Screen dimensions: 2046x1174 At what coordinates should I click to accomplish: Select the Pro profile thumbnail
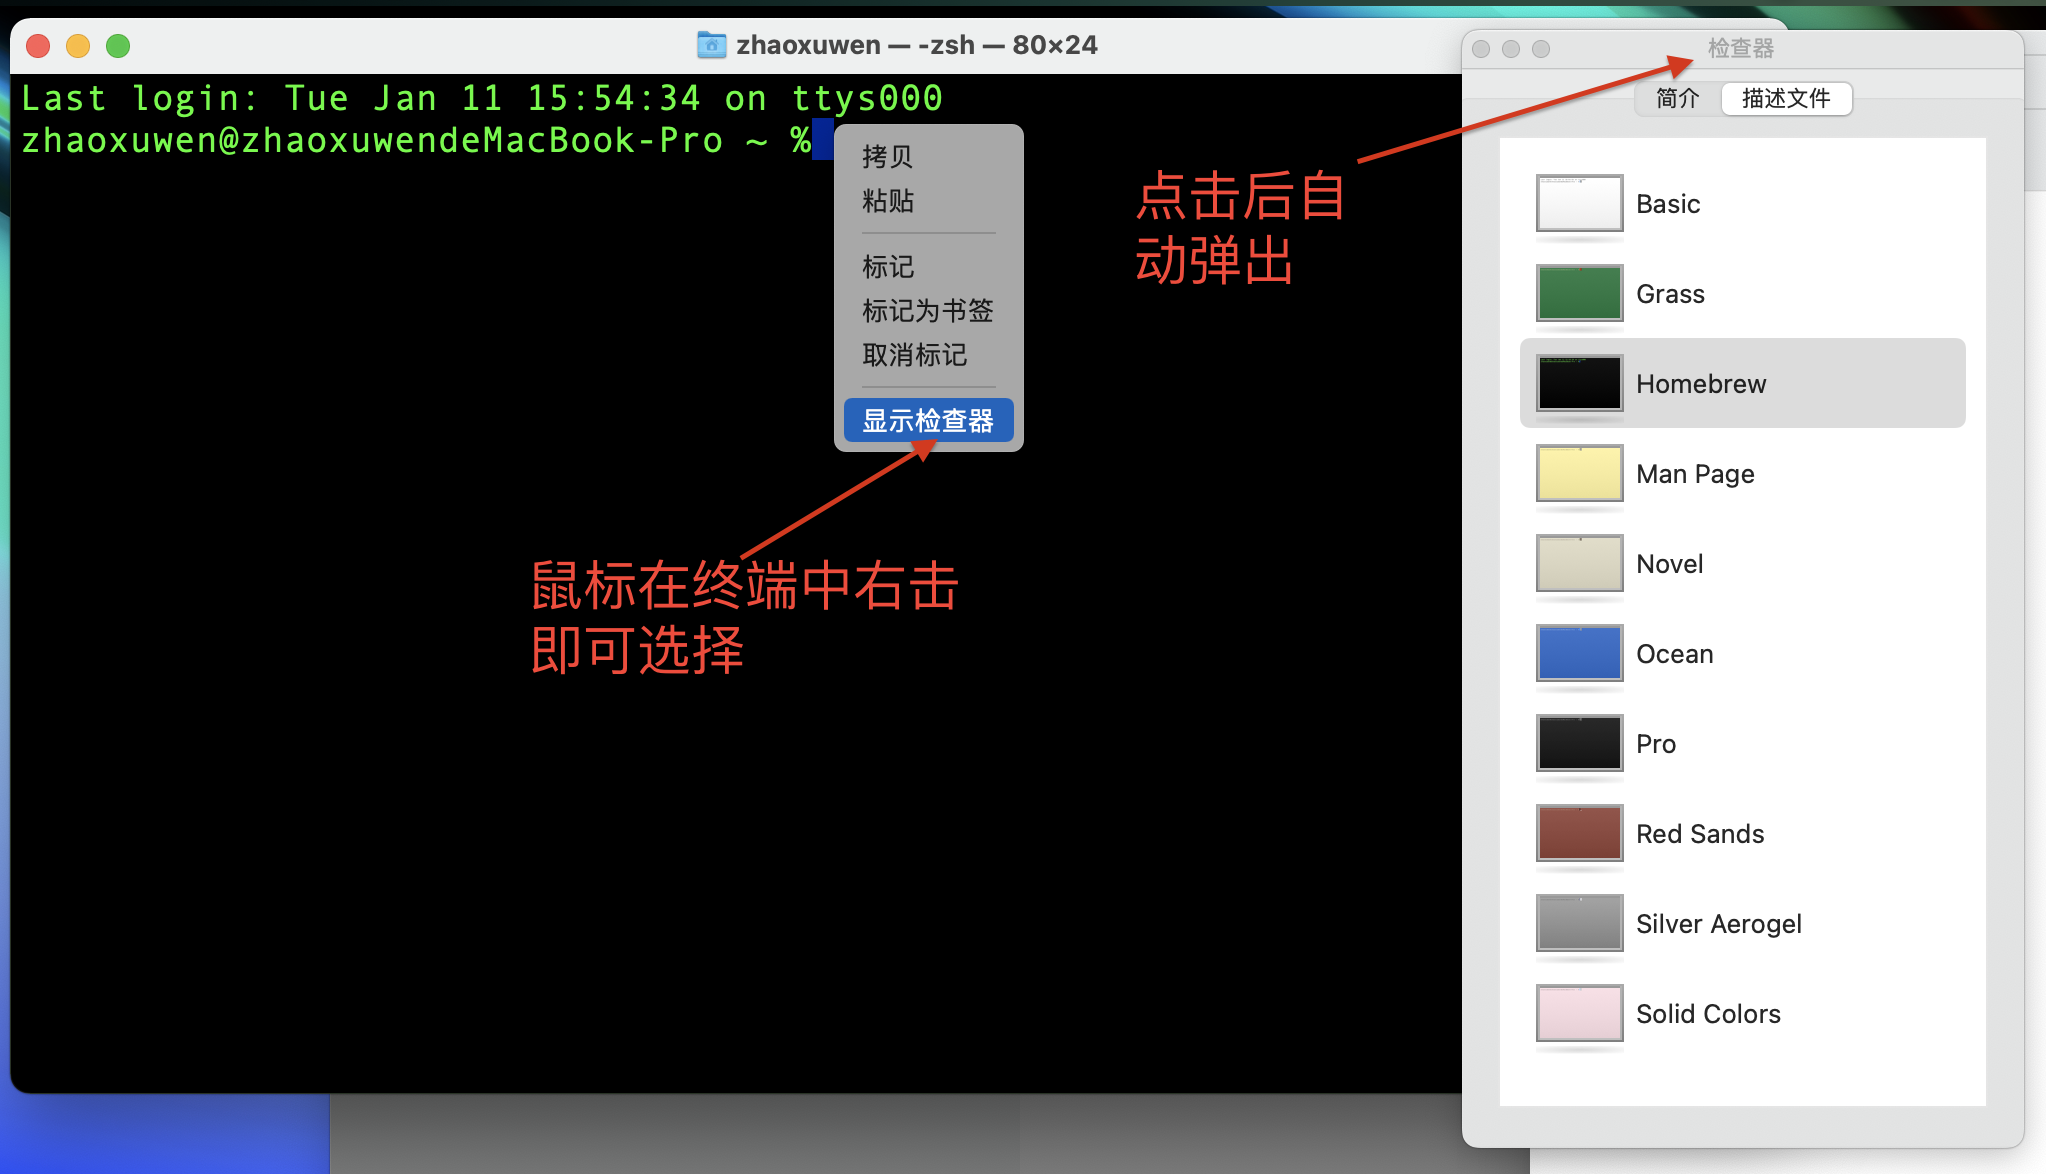tap(1578, 743)
